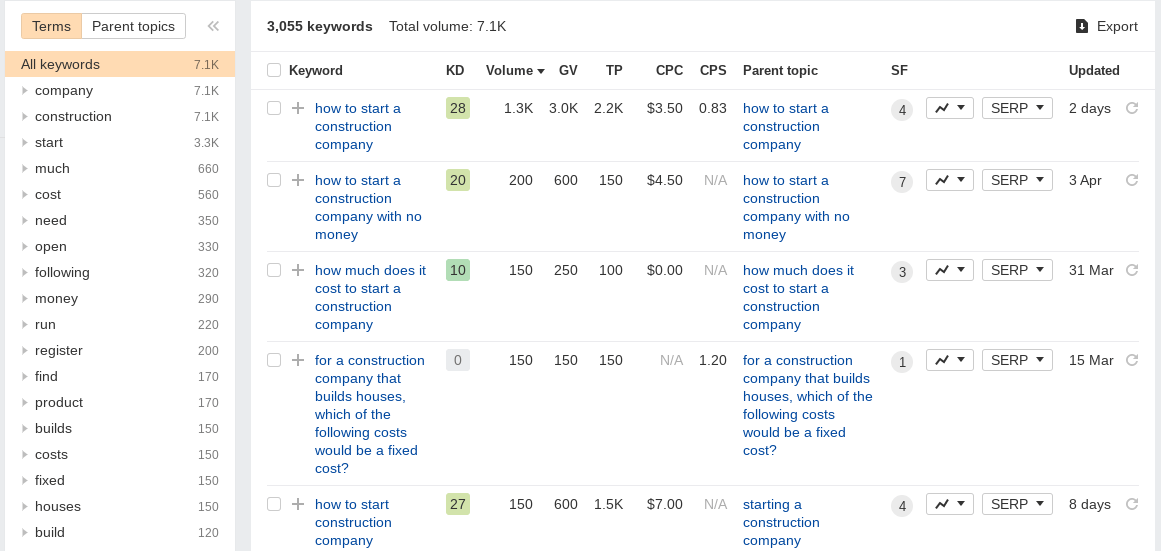Check the box for 'with no money' keyword

[x=274, y=180]
